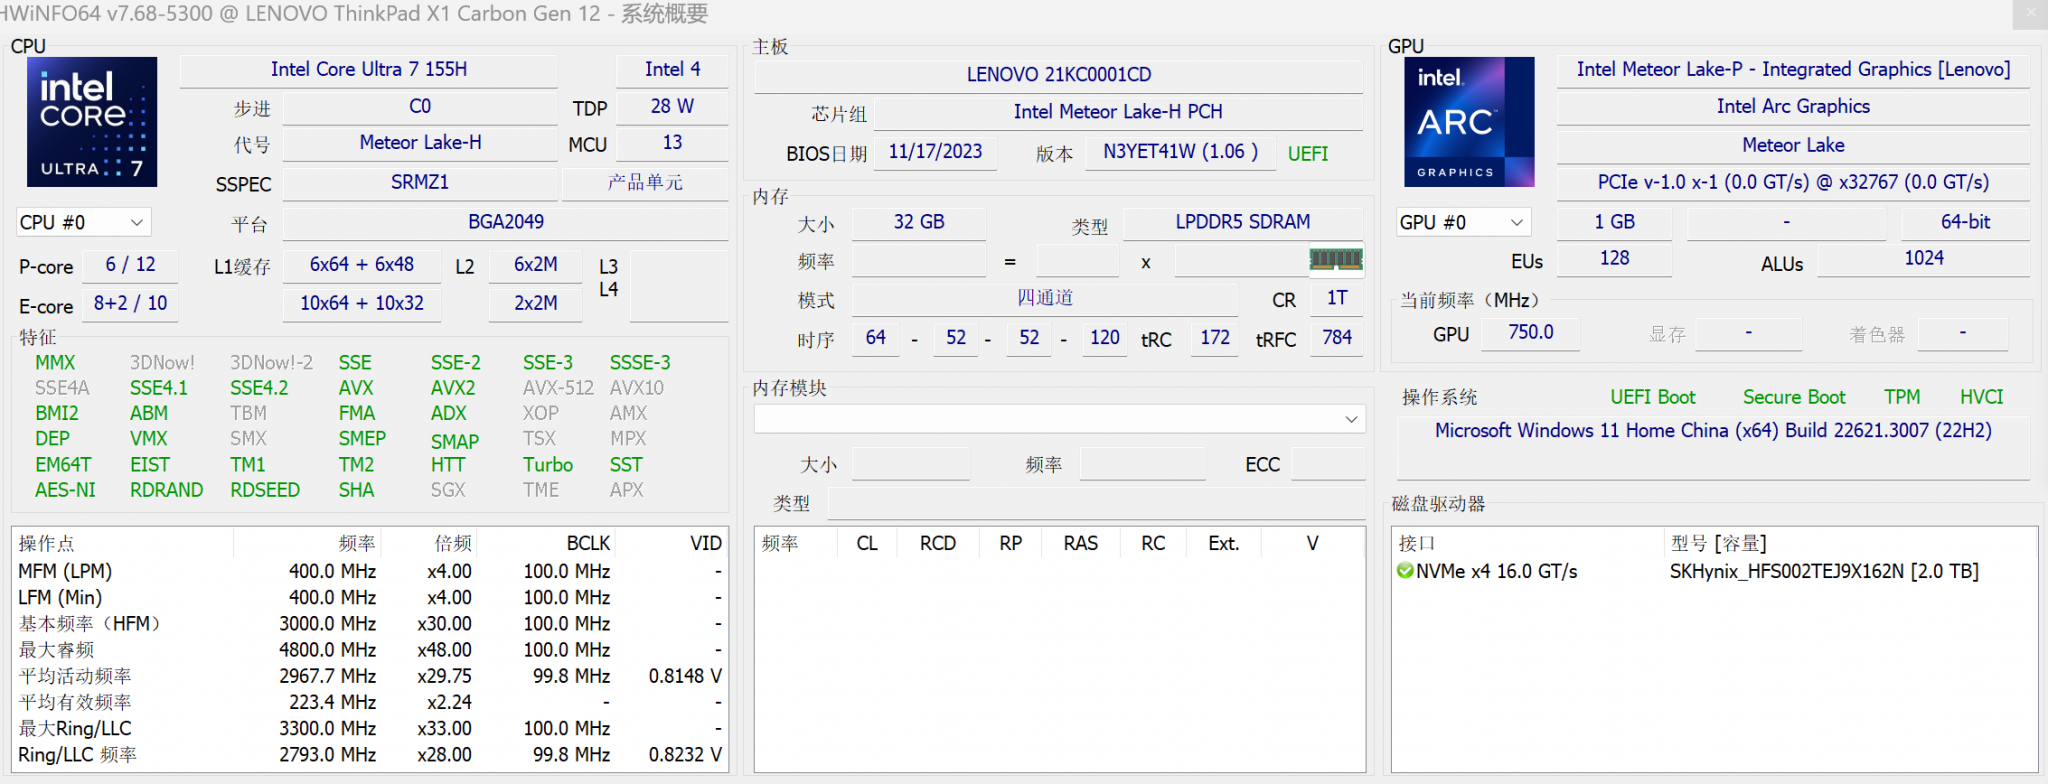Click the memory size 32 GB field
The width and height of the screenshot is (2048, 784).
918,222
